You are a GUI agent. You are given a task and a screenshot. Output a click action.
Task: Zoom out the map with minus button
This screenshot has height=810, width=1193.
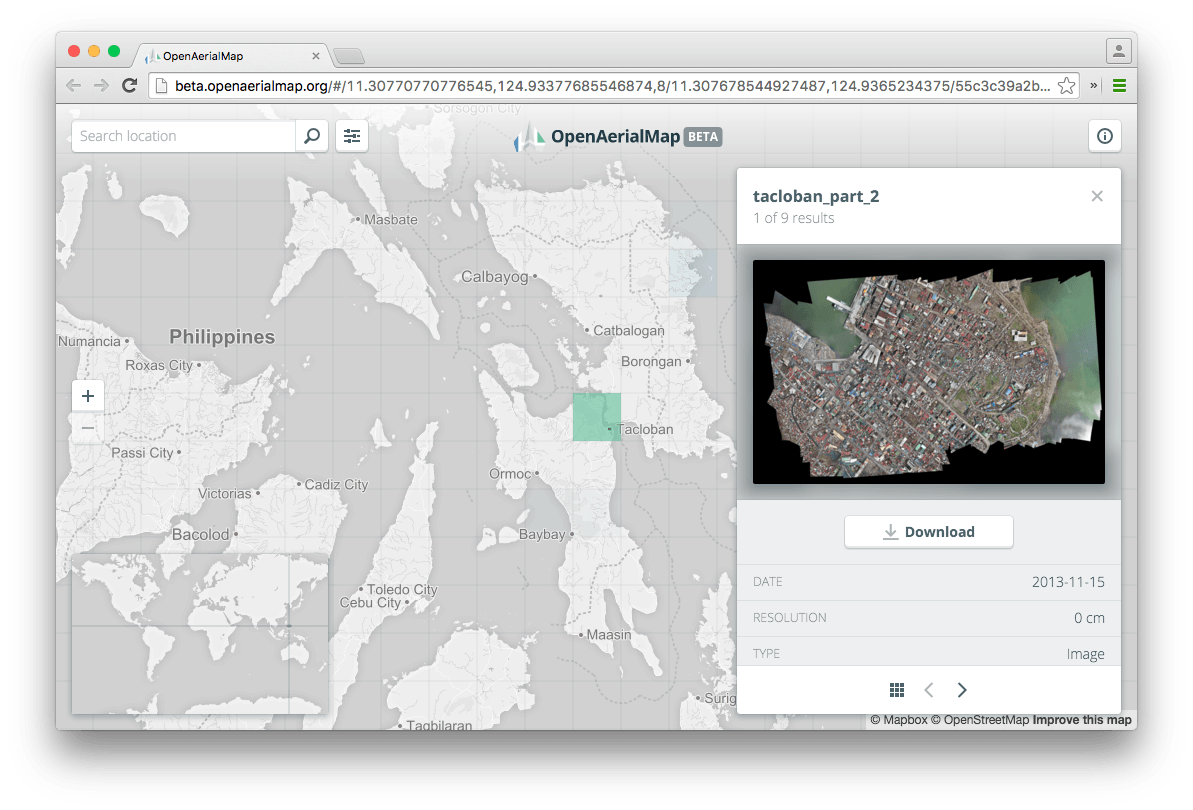pos(88,428)
